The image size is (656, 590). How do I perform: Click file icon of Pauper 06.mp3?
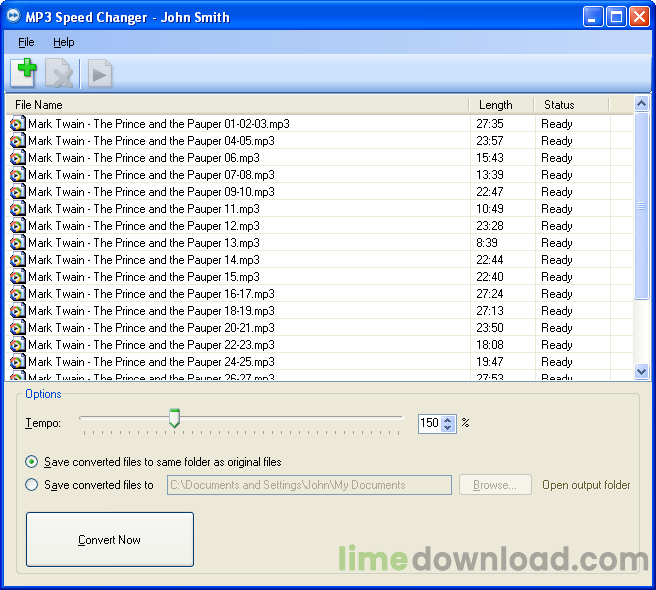coord(17,158)
